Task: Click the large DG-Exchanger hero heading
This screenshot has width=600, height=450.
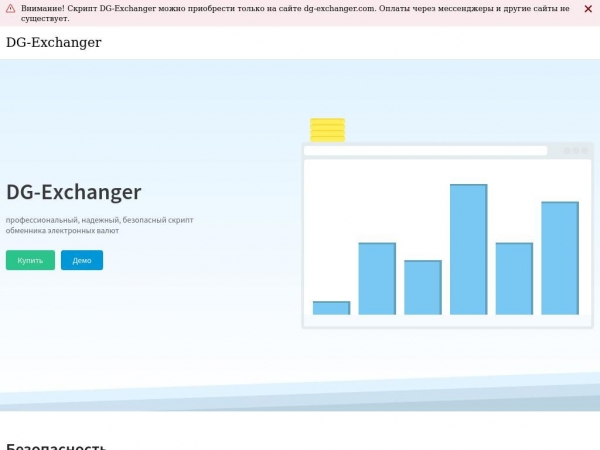Action: (74, 192)
